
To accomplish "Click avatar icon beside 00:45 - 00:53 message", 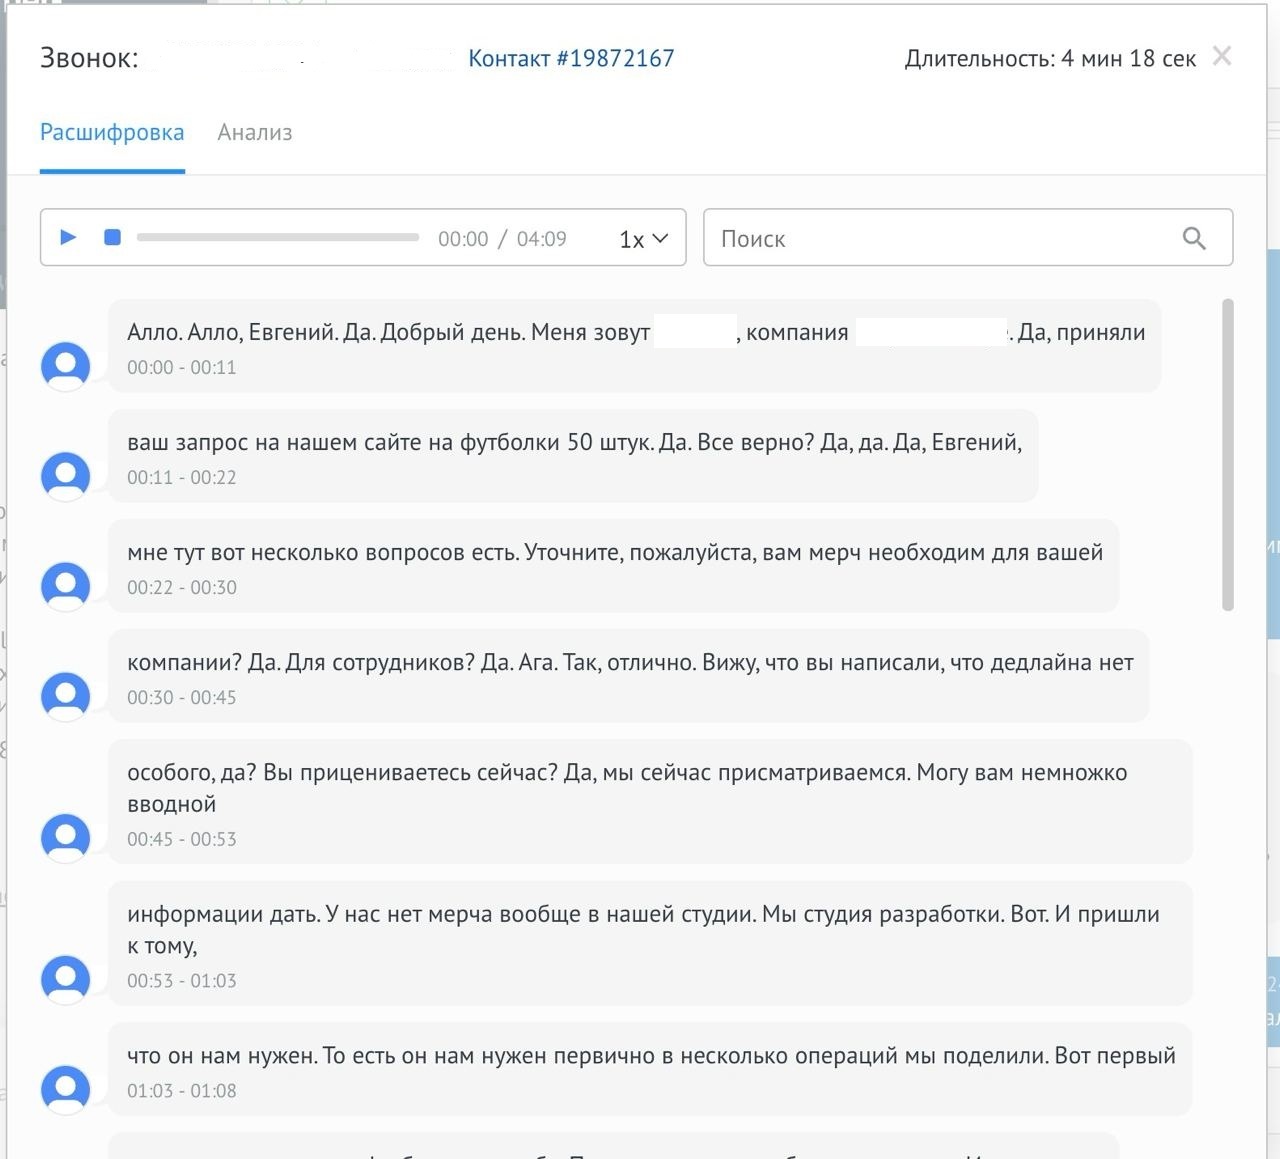I will click(65, 837).
